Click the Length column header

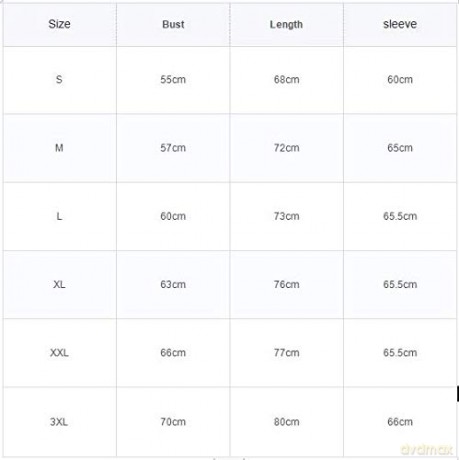(x=286, y=24)
